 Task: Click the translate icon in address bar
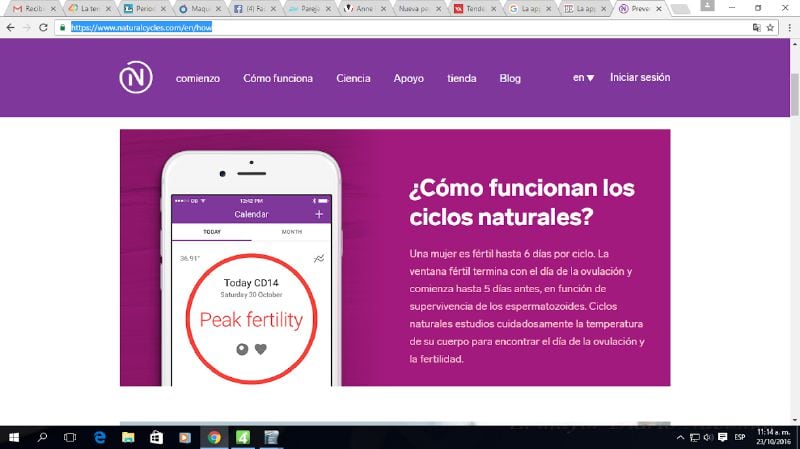(755, 27)
